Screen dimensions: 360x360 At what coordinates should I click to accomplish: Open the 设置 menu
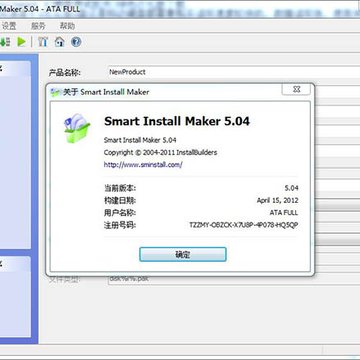tap(9, 26)
